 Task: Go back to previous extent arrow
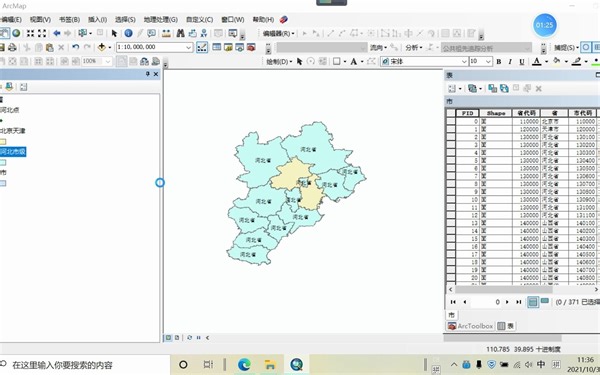(57, 33)
